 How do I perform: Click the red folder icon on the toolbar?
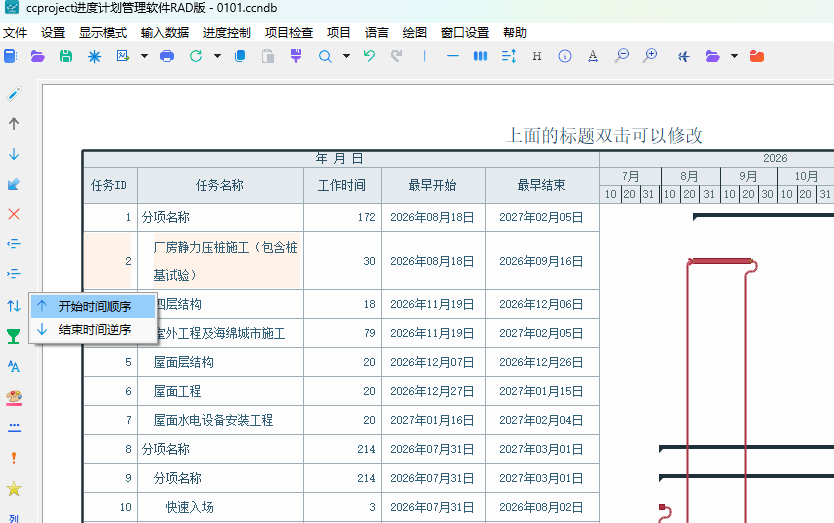pos(757,56)
